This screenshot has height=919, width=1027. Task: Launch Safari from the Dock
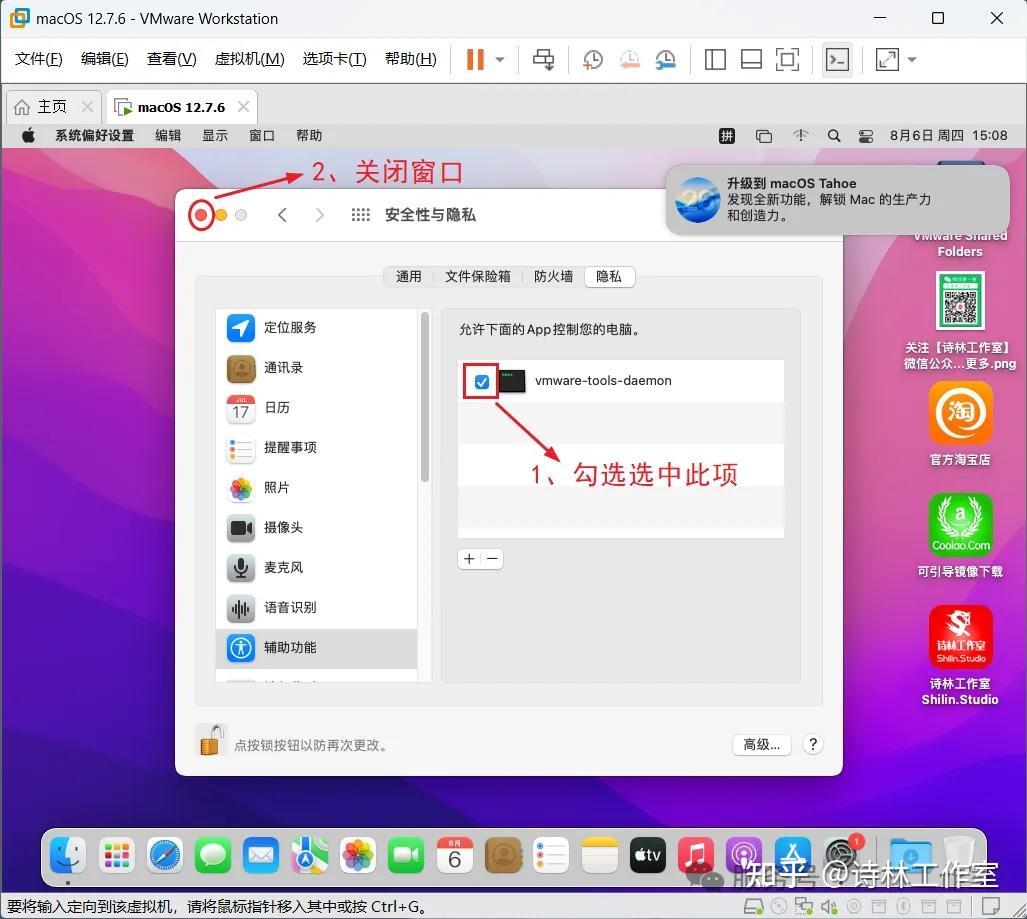click(x=164, y=855)
